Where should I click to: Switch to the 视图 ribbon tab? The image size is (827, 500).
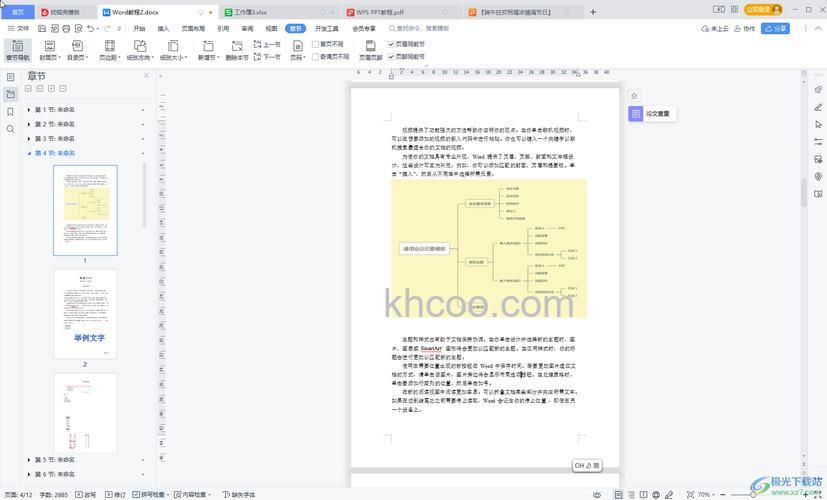click(272, 28)
